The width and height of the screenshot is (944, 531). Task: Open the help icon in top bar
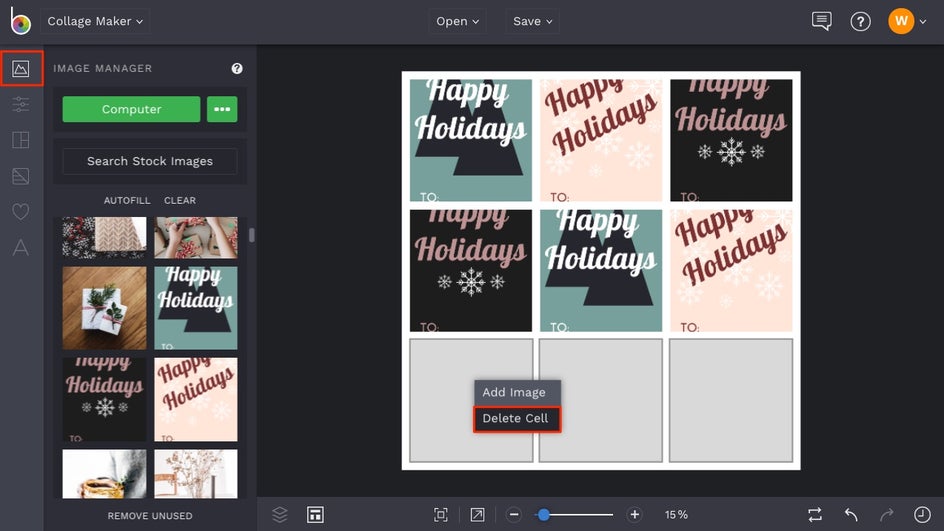tap(860, 22)
